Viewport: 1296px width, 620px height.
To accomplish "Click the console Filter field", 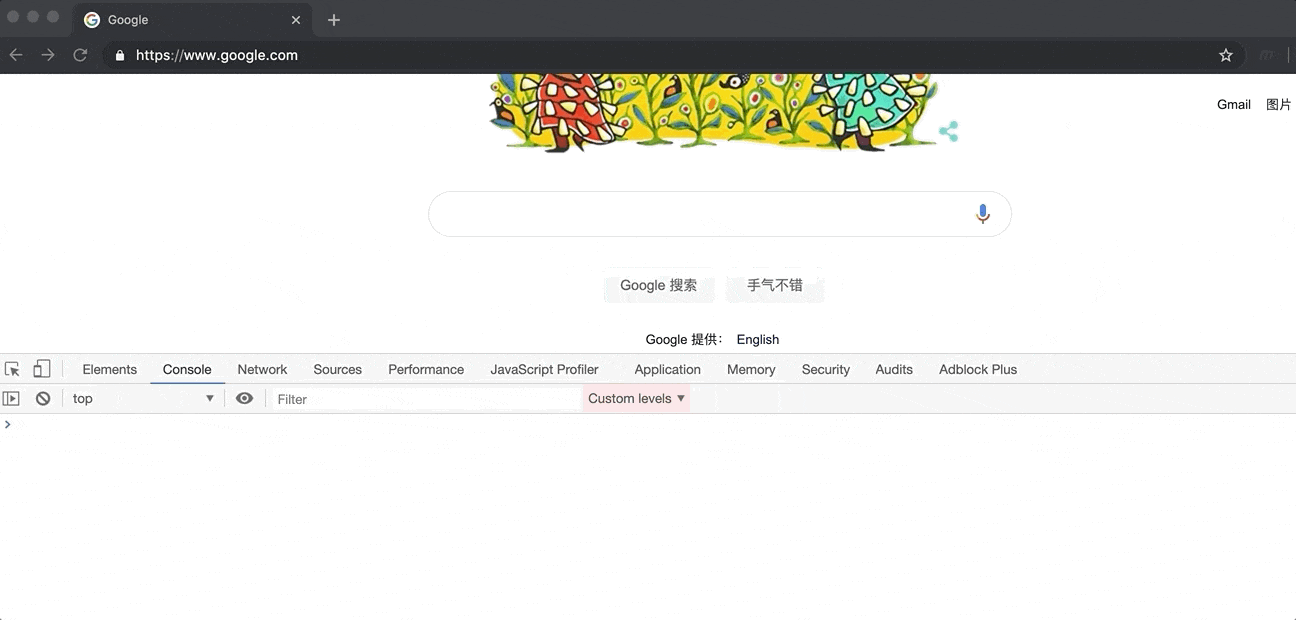I will coord(427,399).
